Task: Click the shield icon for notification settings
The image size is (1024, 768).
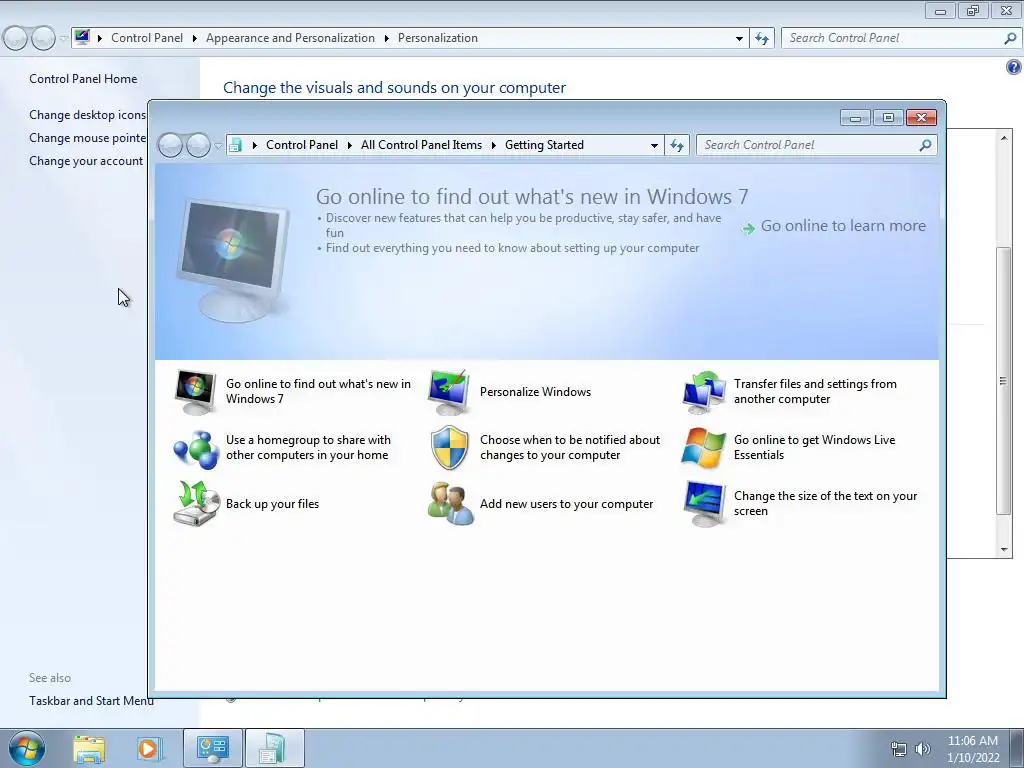Action: [449, 448]
